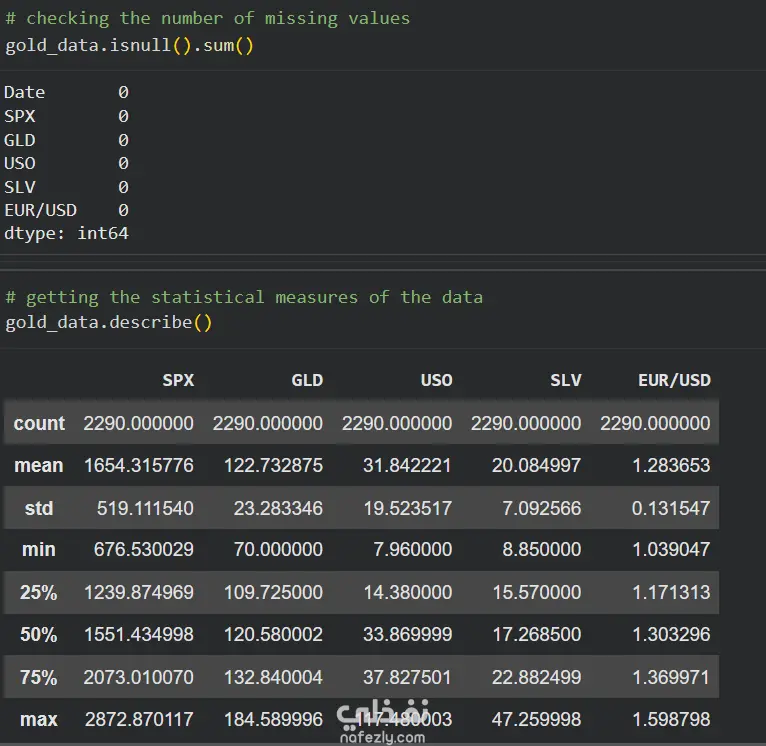Select SPX std value 519.111540
Screen dimensions: 766x746
pyautogui.click(x=145, y=509)
